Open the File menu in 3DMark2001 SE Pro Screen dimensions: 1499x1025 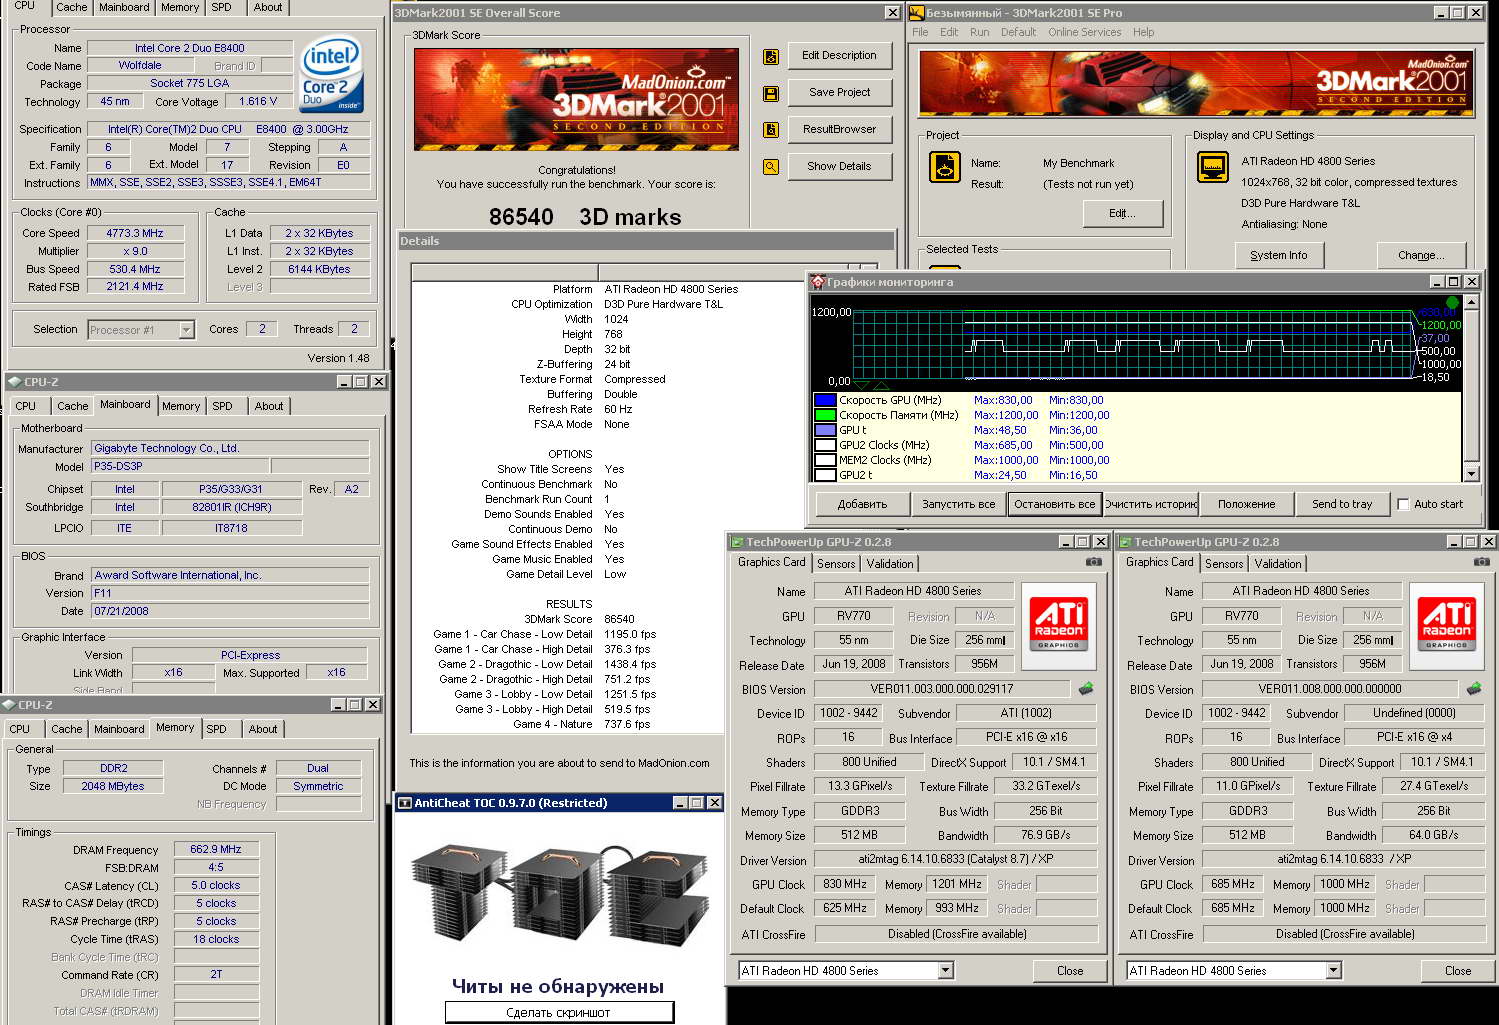point(920,32)
